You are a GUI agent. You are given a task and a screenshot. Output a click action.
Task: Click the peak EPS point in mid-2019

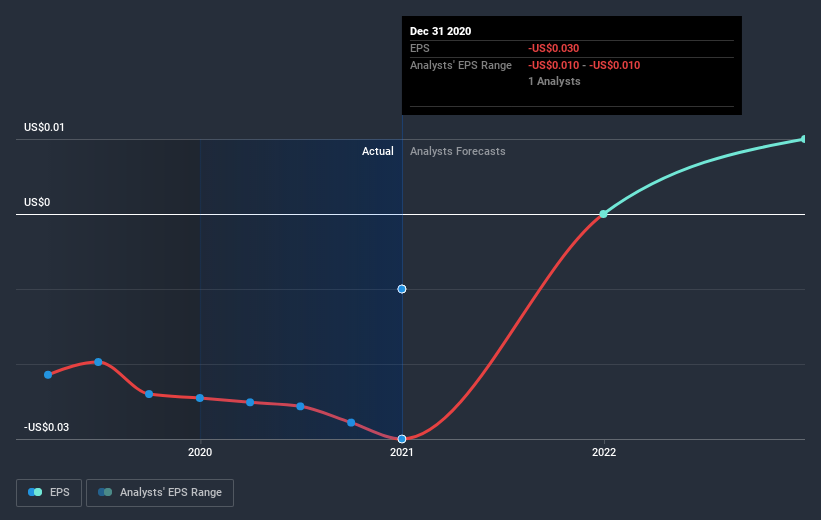pyautogui.click(x=98, y=362)
